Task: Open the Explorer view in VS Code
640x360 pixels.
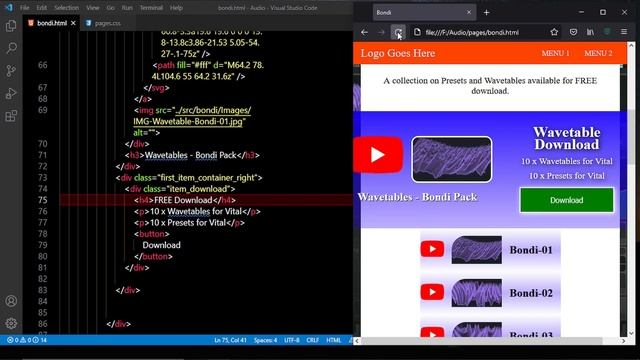Action: coord(11,26)
